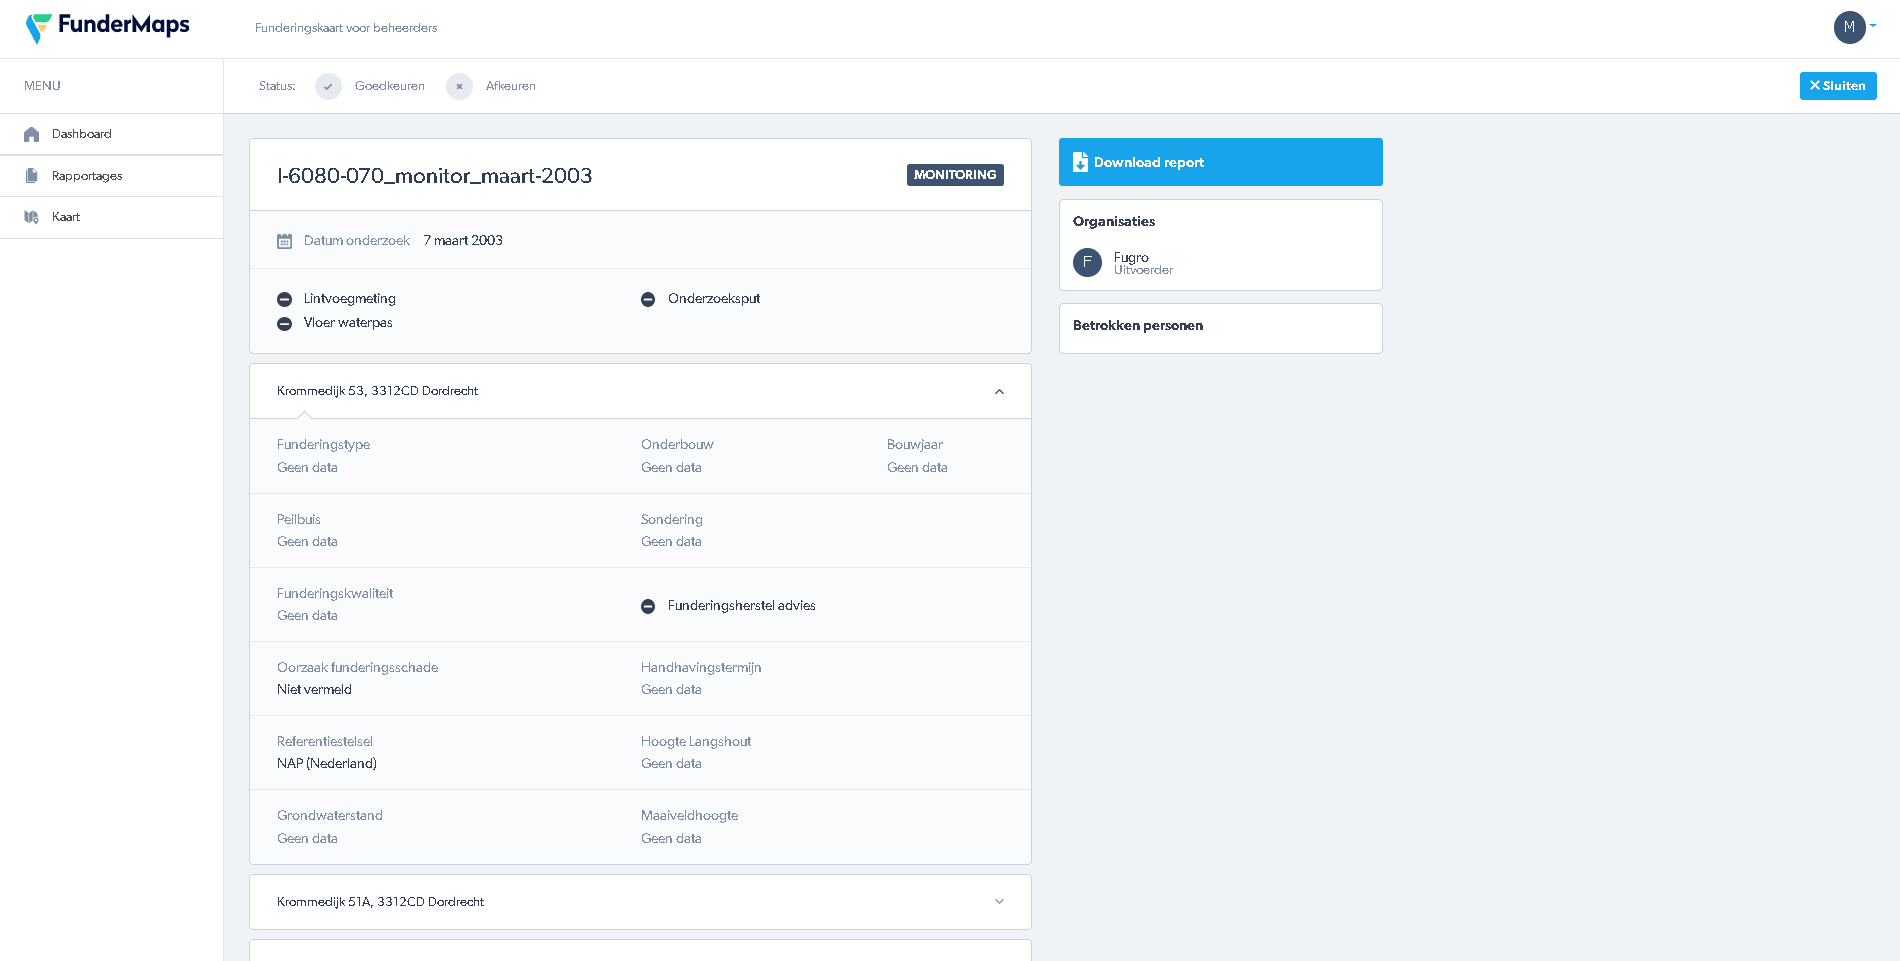Click the download file icon
Viewport: 1900px width, 961px height.
click(x=1080, y=162)
